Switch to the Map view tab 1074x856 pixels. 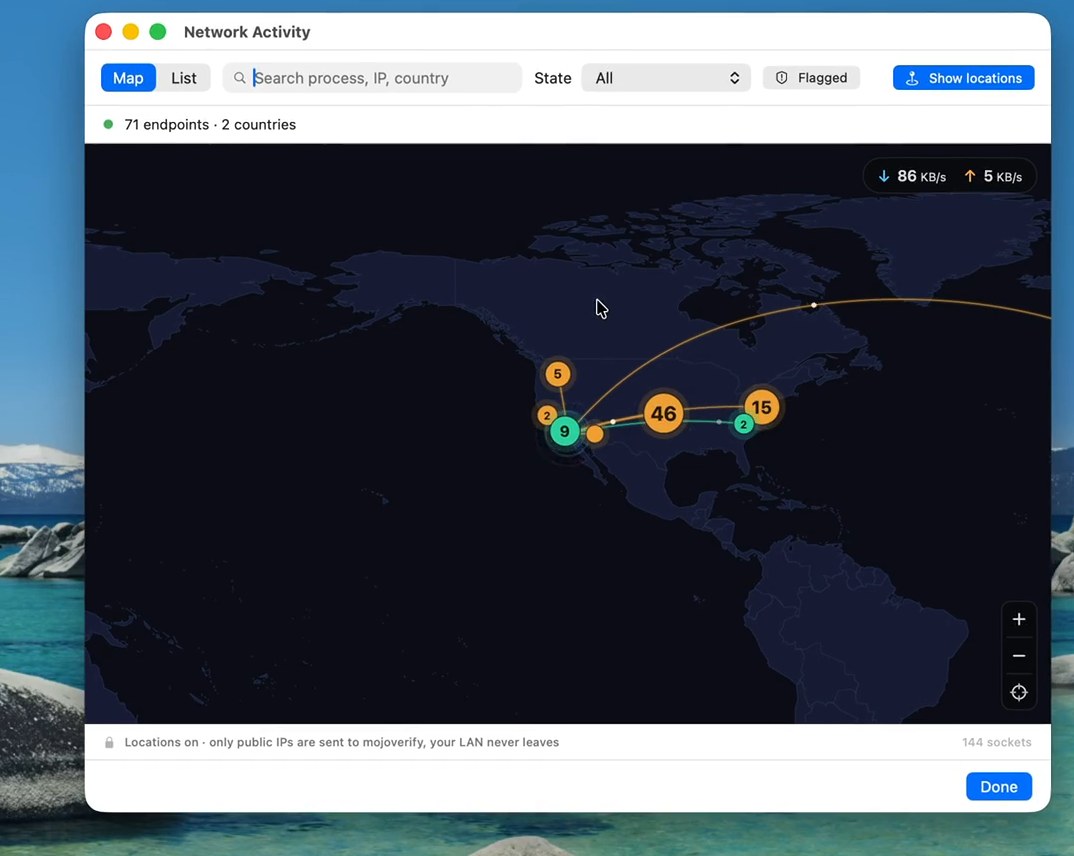(128, 78)
